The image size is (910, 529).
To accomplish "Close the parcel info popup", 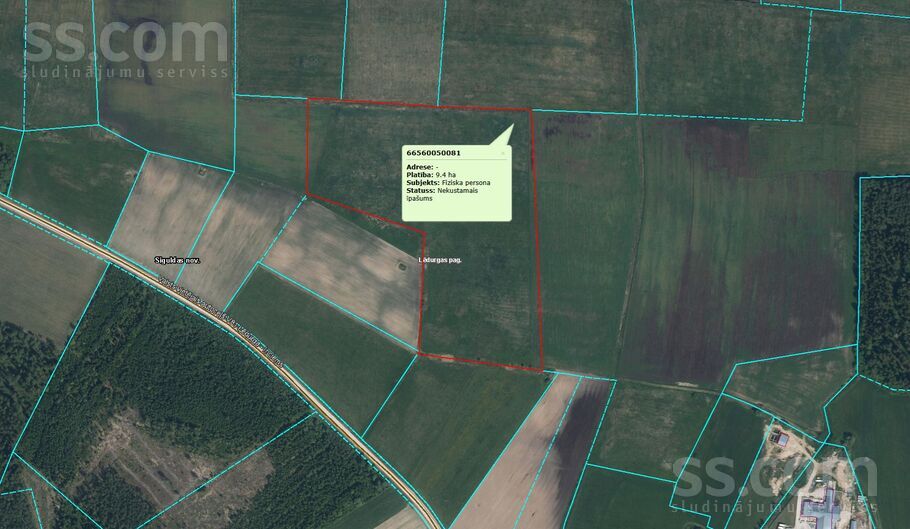I will (503, 153).
